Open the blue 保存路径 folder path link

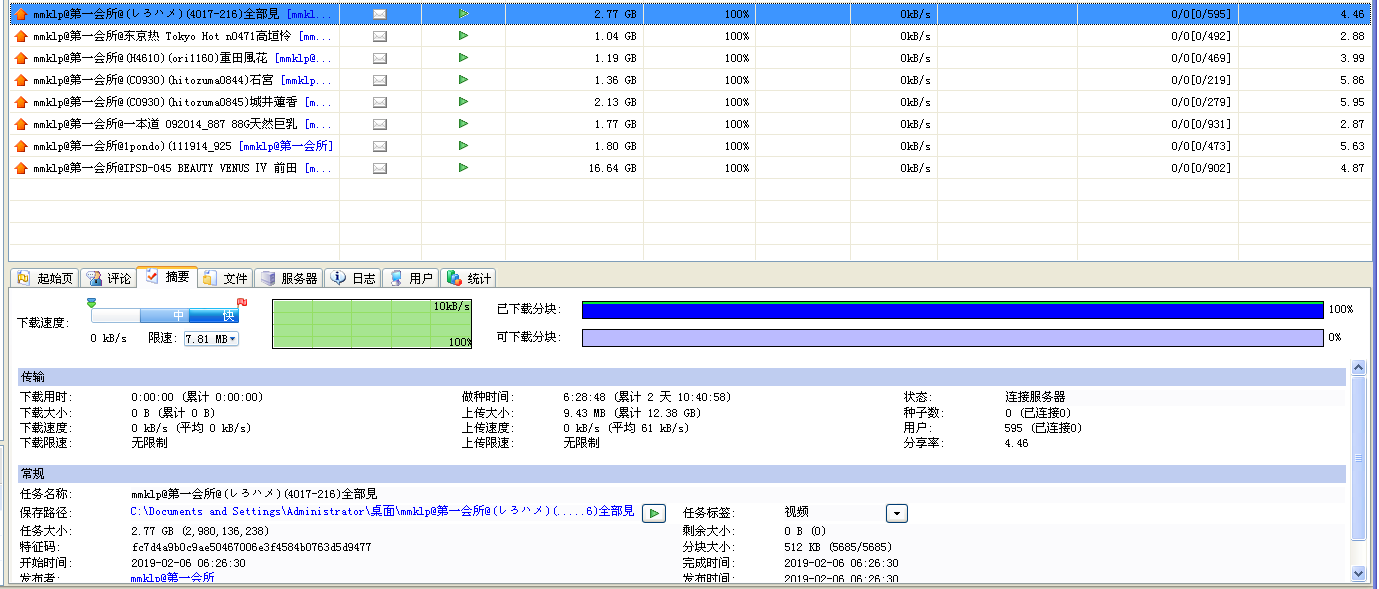click(381, 511)
